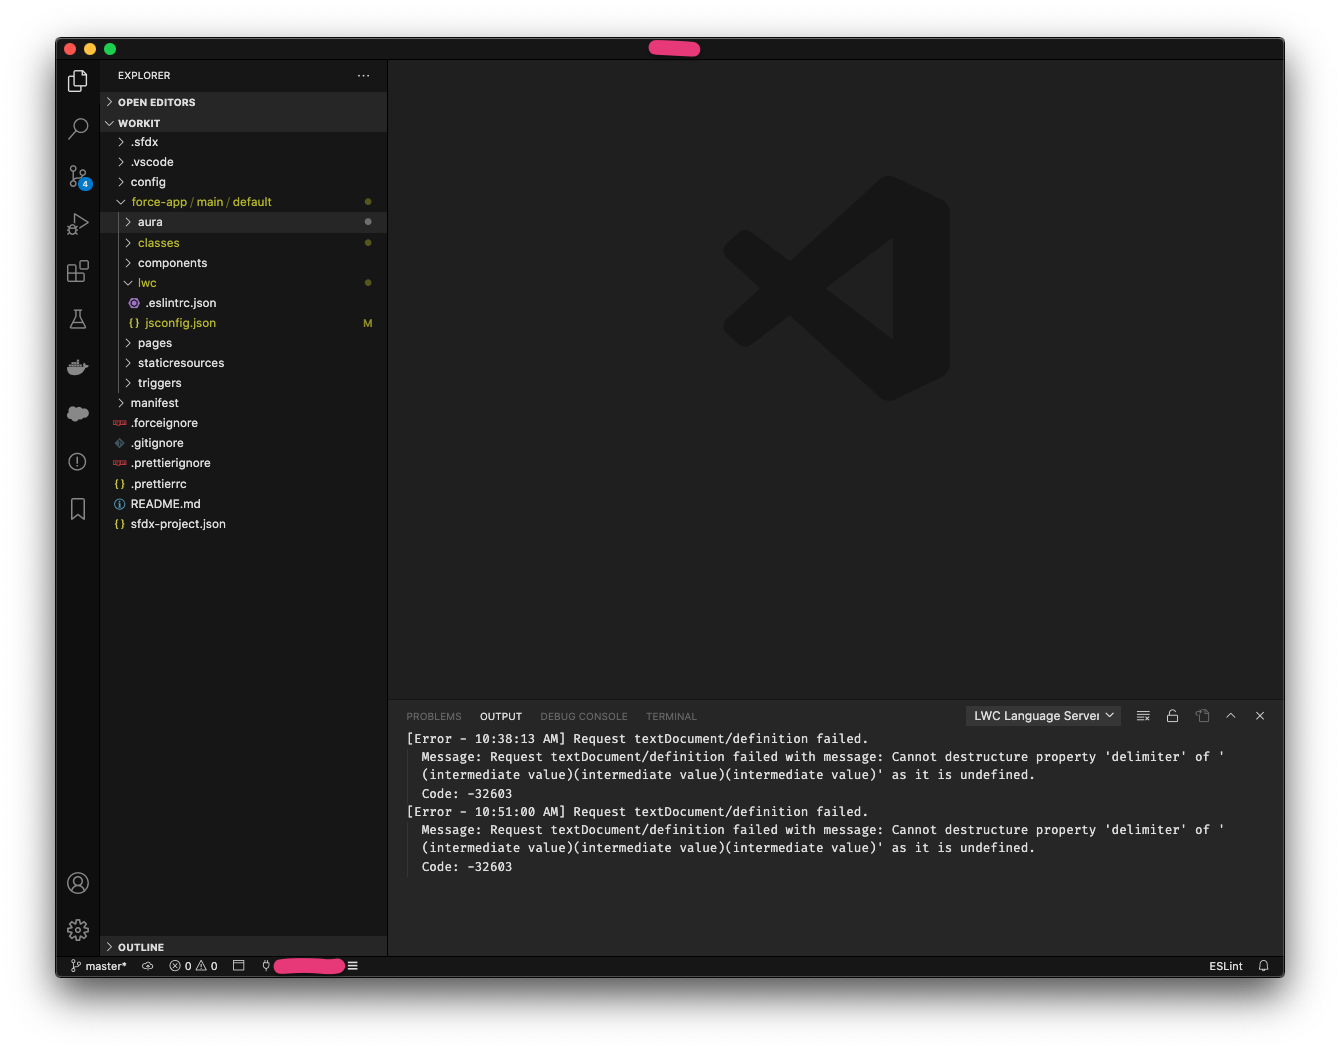Toggle the Lock Scrolling icon in Output panel

1172,715
